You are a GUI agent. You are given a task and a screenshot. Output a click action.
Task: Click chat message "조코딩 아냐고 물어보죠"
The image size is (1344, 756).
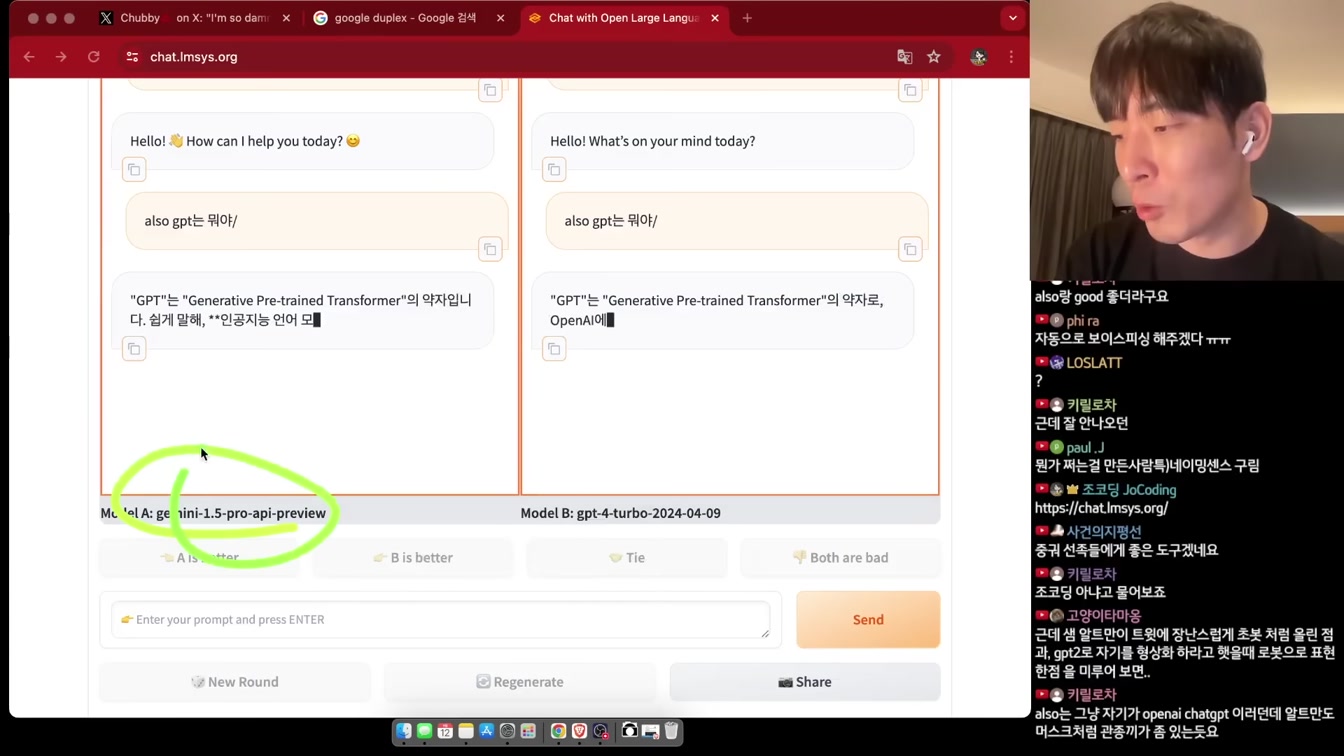(1100, 592)
